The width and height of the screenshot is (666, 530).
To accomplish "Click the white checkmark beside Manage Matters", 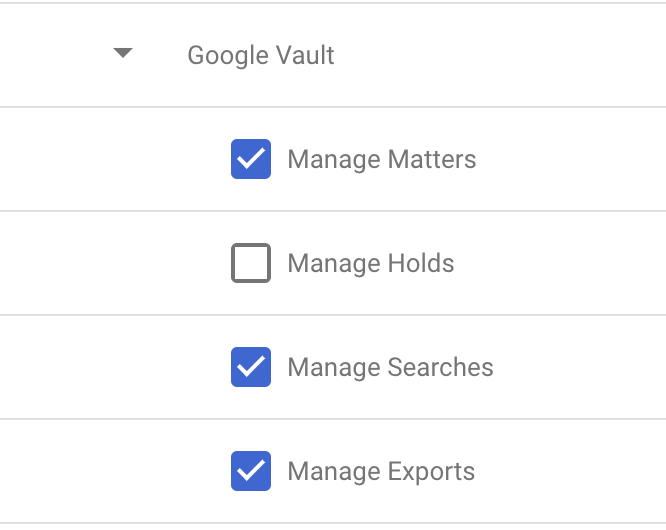I will pos(251,159).
